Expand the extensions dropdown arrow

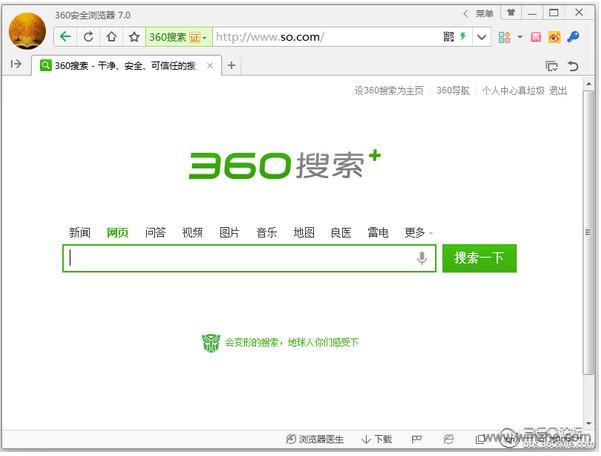point(520,37)
